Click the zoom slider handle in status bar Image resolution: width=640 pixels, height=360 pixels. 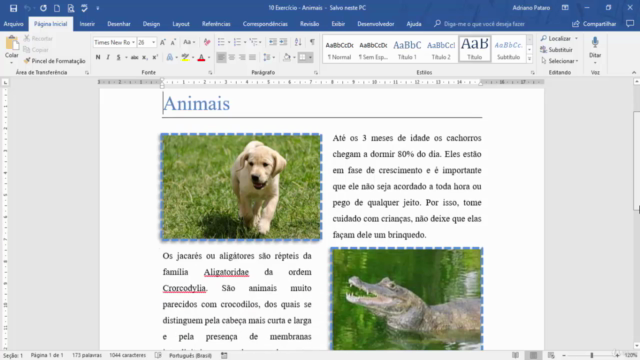(x=591, y=356)
